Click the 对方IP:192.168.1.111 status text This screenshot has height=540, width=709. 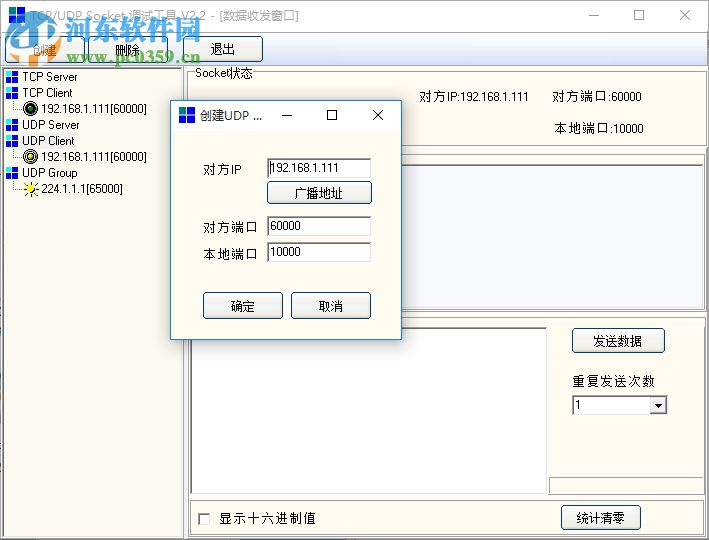click(473, 97)
